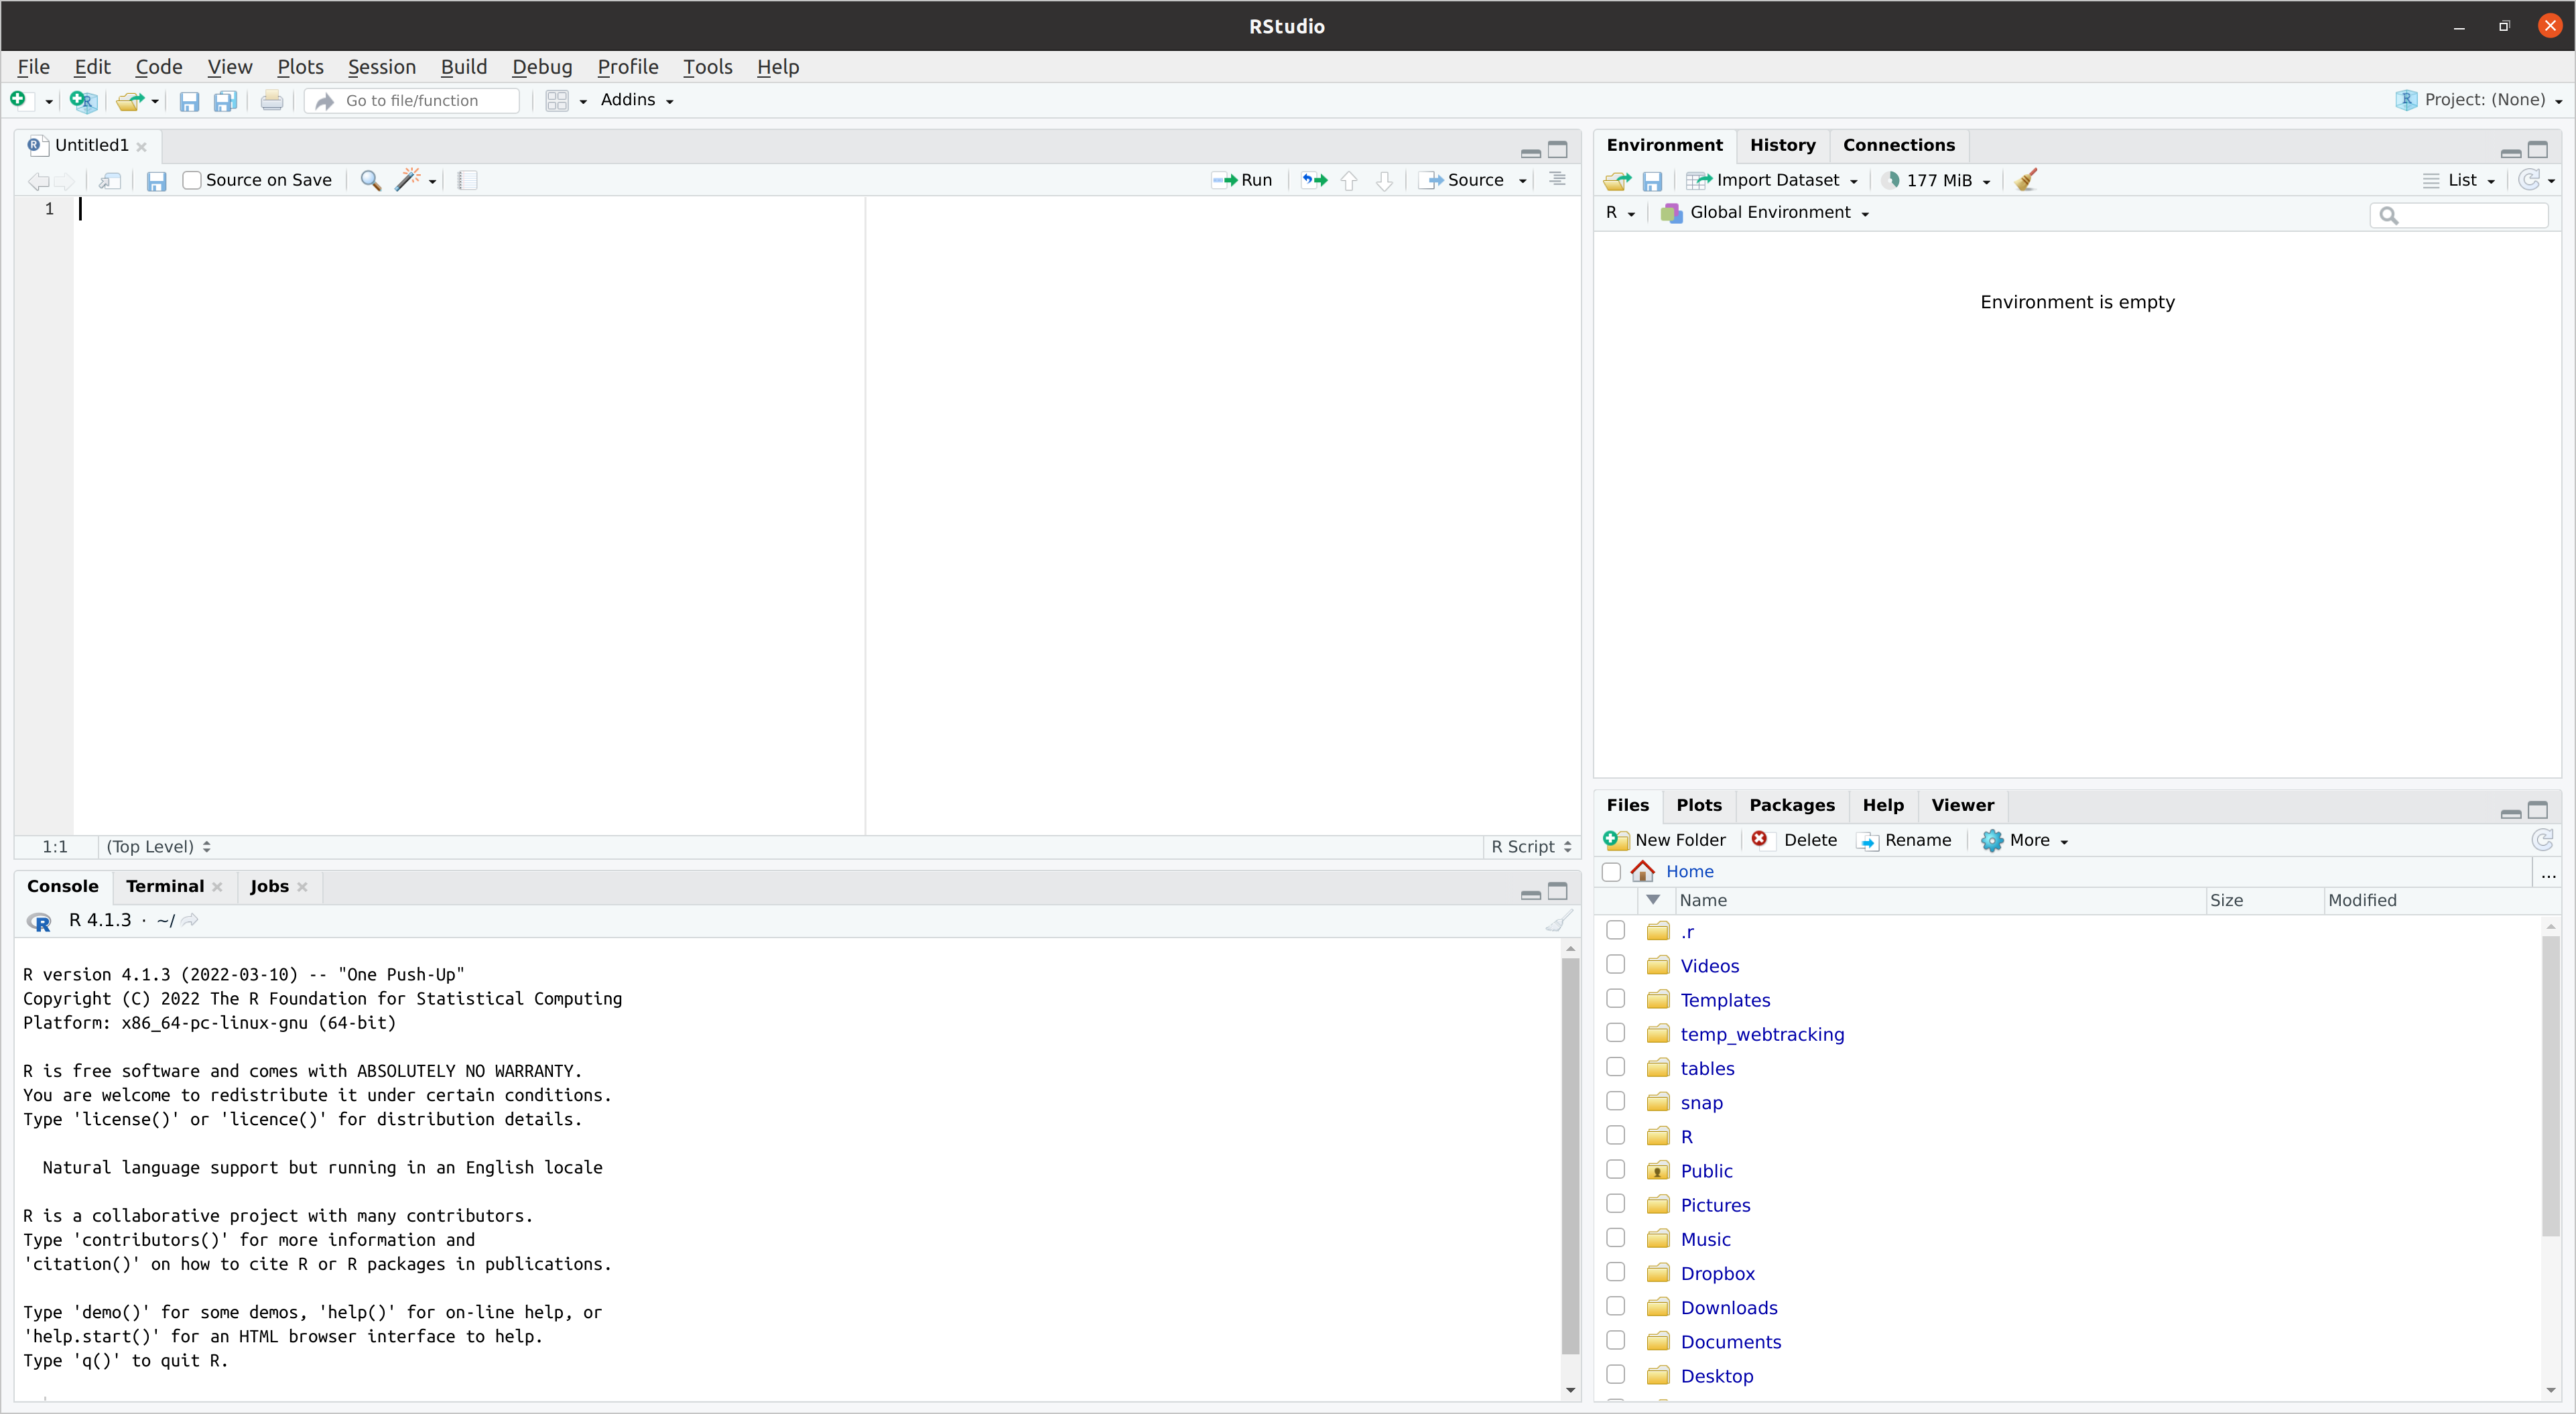Viewport: 2576px width, 1414px height.
Task: Switch to the Packages tab
Action: click(1791, 805)
